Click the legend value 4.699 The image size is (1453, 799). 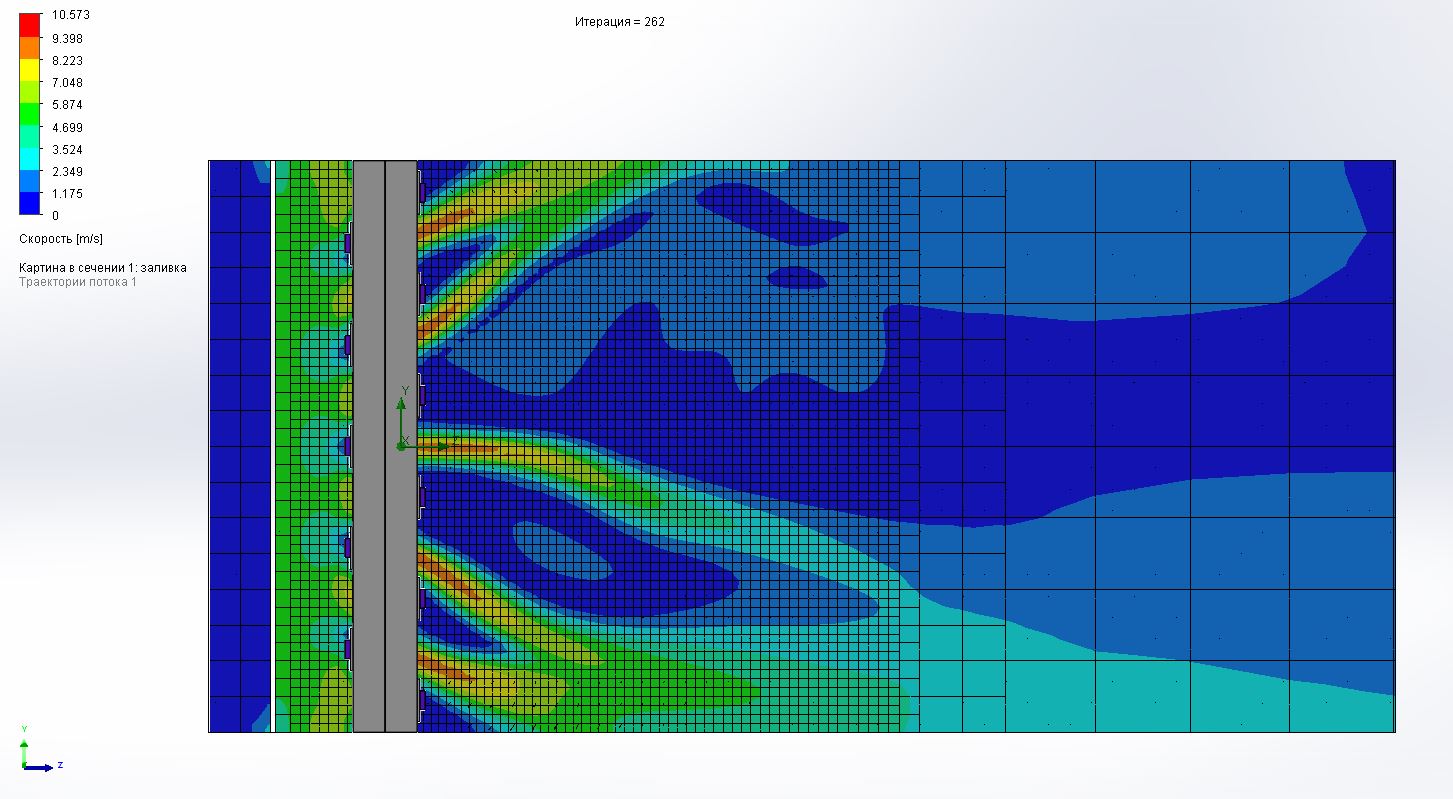tap(67, 127)
